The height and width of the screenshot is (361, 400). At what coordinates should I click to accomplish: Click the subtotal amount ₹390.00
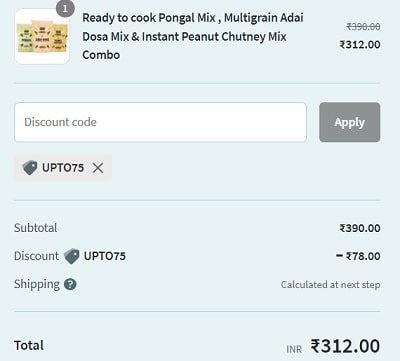pyautogui.click(x=360, y=228)
